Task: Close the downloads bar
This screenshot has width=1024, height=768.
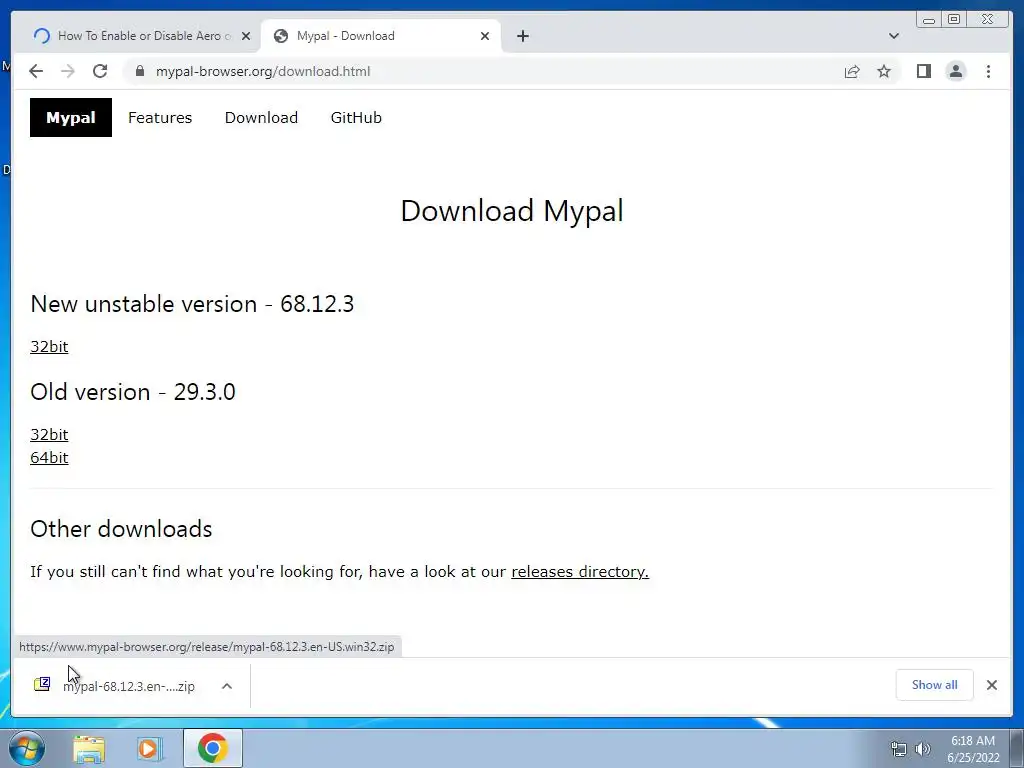Action: pos(991,685)
